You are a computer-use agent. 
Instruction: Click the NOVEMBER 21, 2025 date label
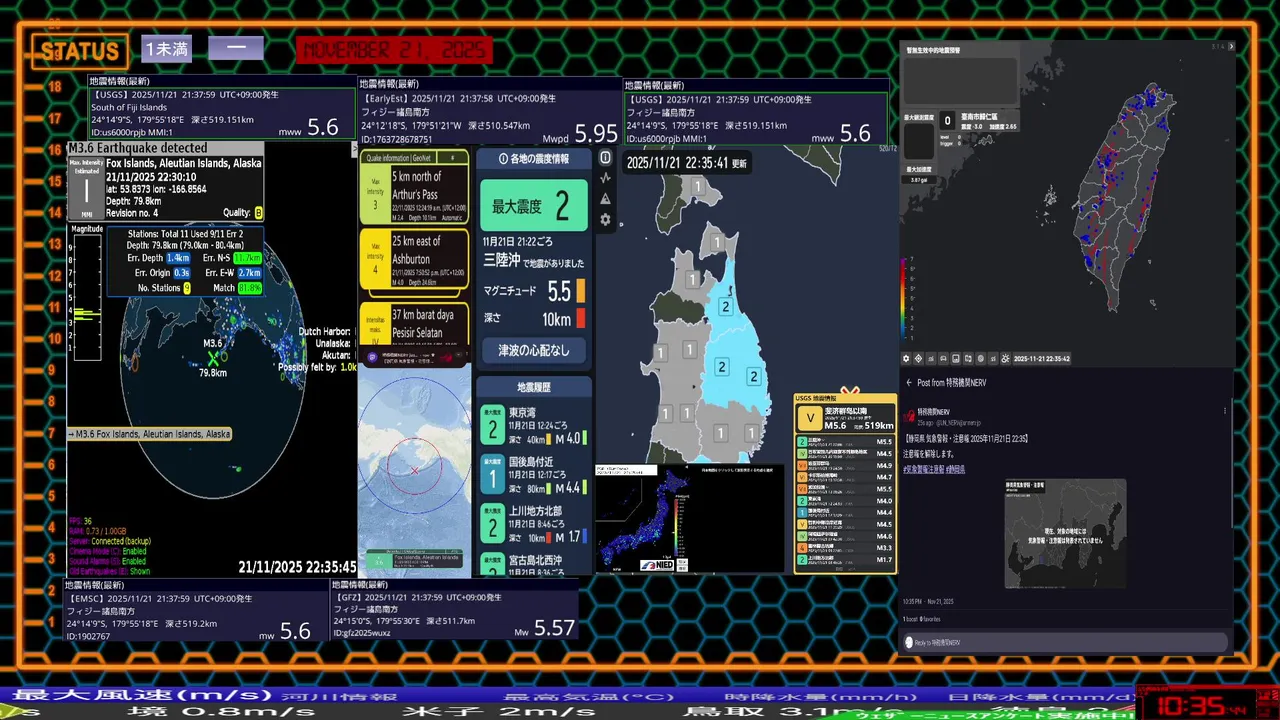tap(394, 50)
